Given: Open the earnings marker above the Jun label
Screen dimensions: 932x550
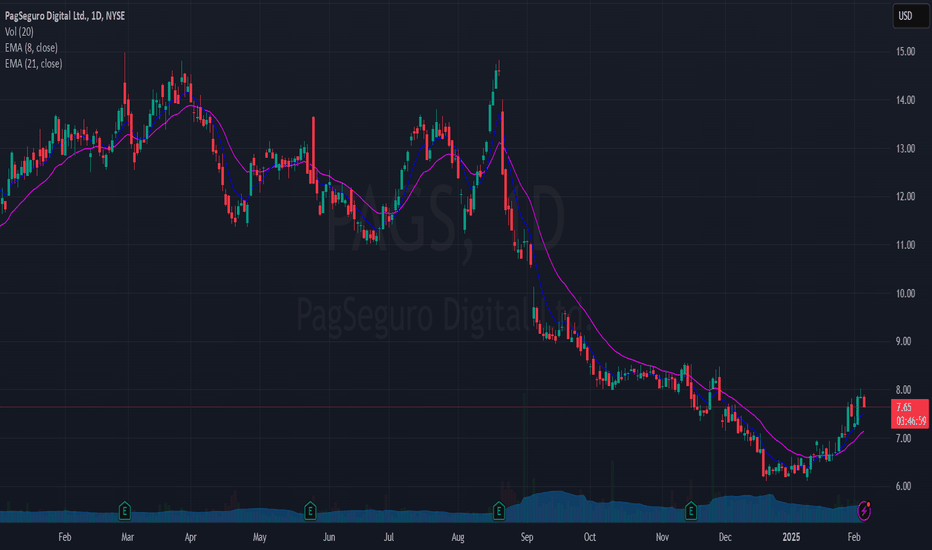Looking at the screenshot, I should coord(310,510).
